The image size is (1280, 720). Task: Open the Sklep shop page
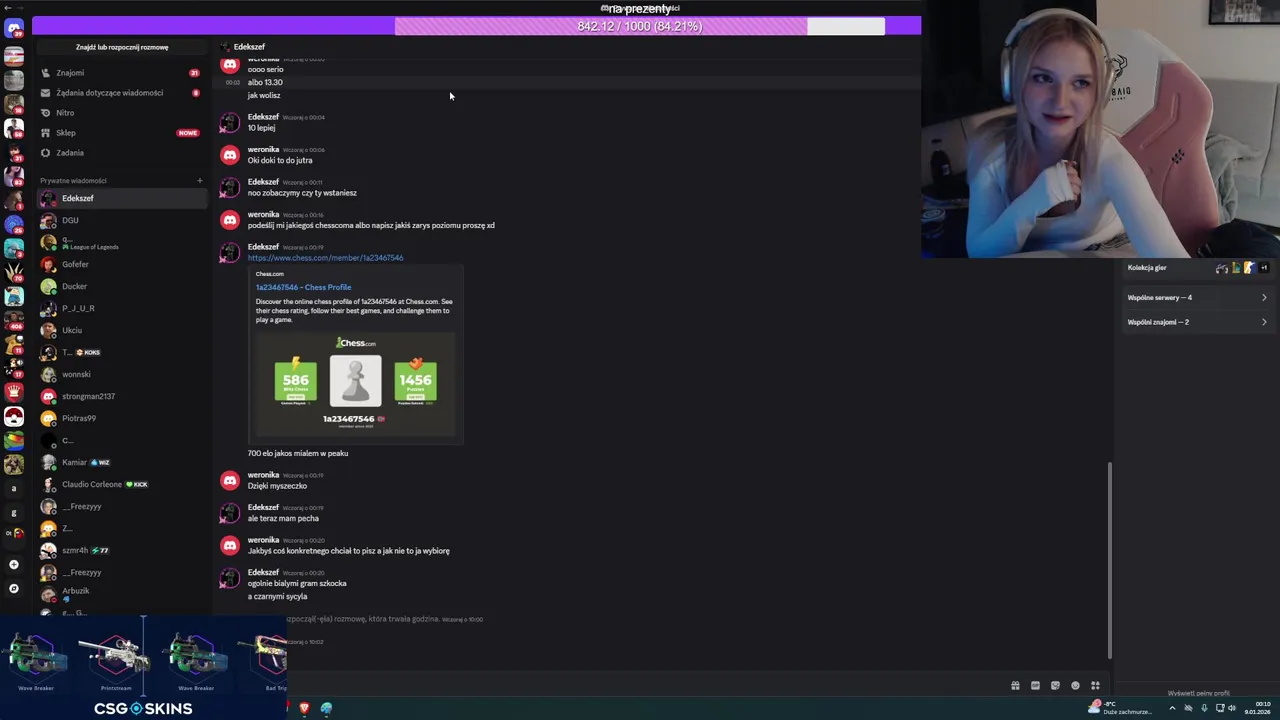(121, 133)
